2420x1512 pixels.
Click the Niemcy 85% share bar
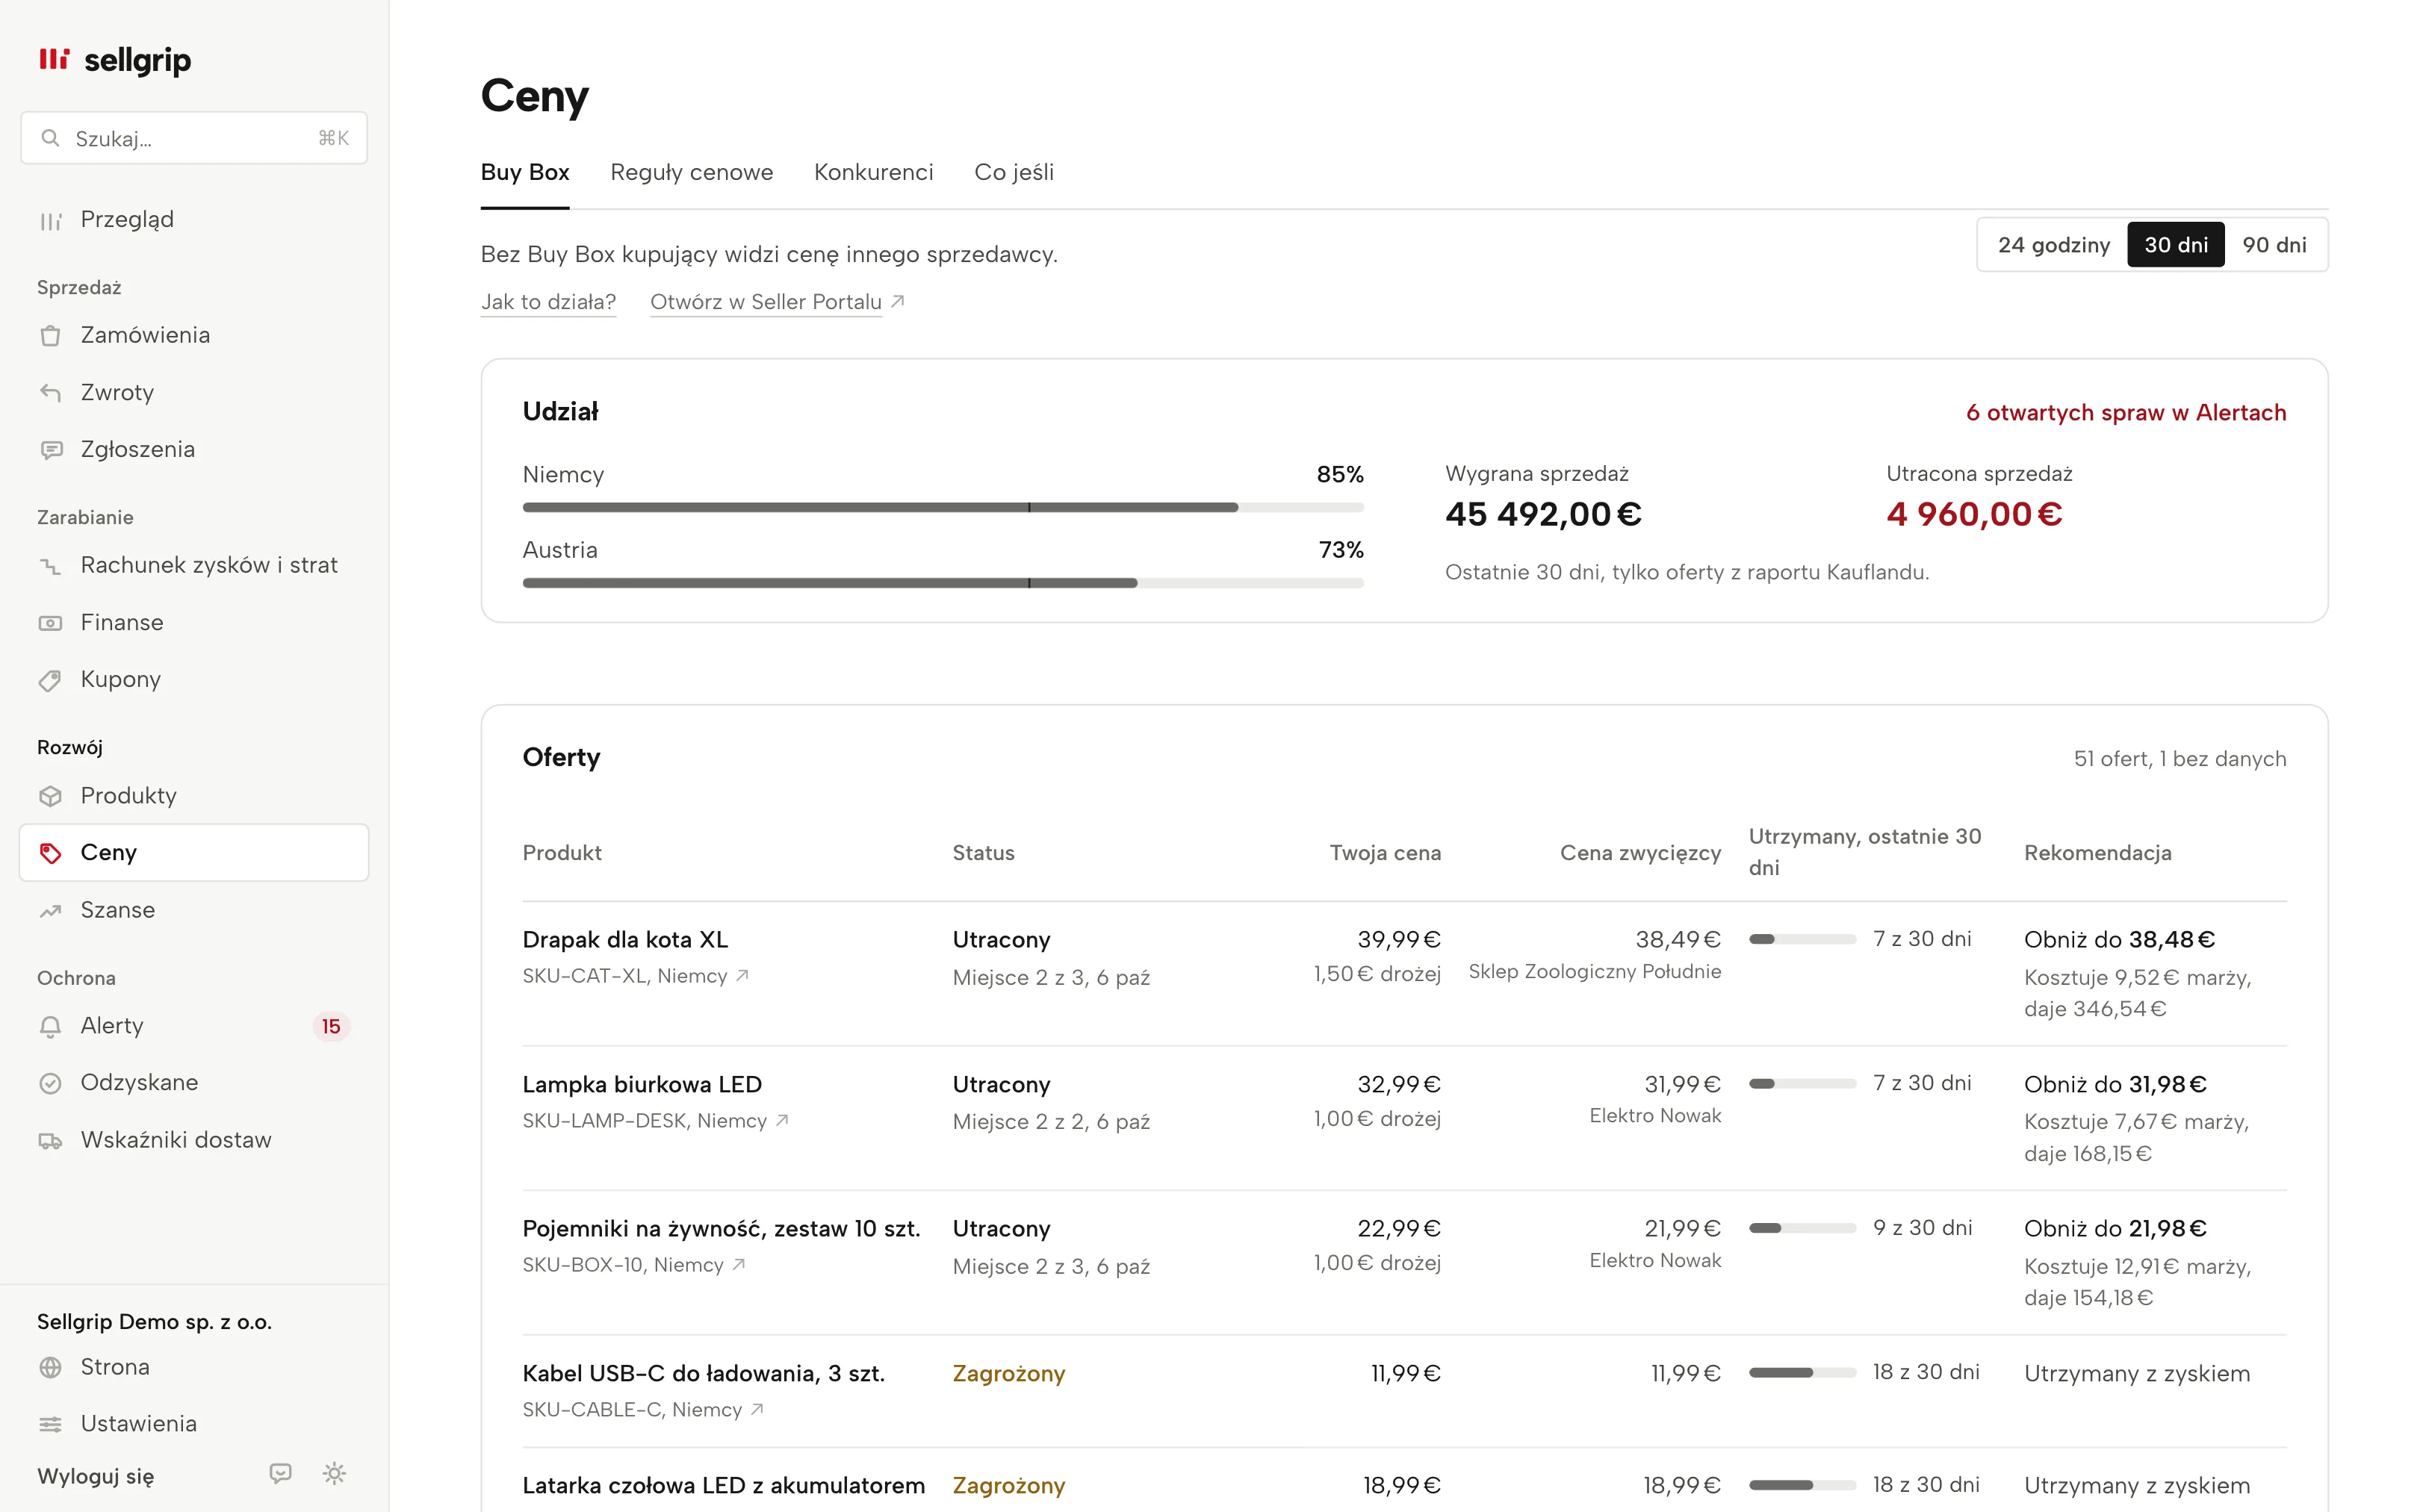[x=942, y=508]
